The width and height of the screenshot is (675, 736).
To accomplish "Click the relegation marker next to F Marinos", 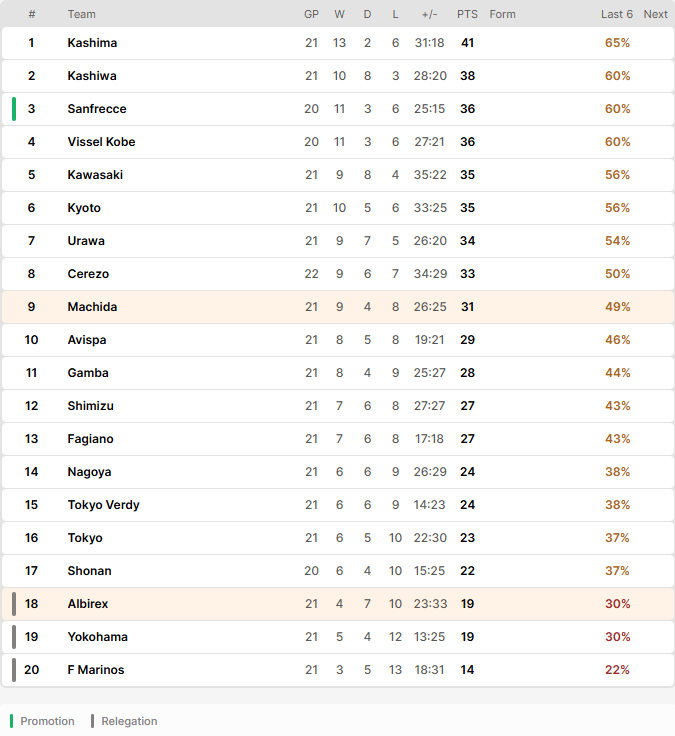I will pos(14,670).
